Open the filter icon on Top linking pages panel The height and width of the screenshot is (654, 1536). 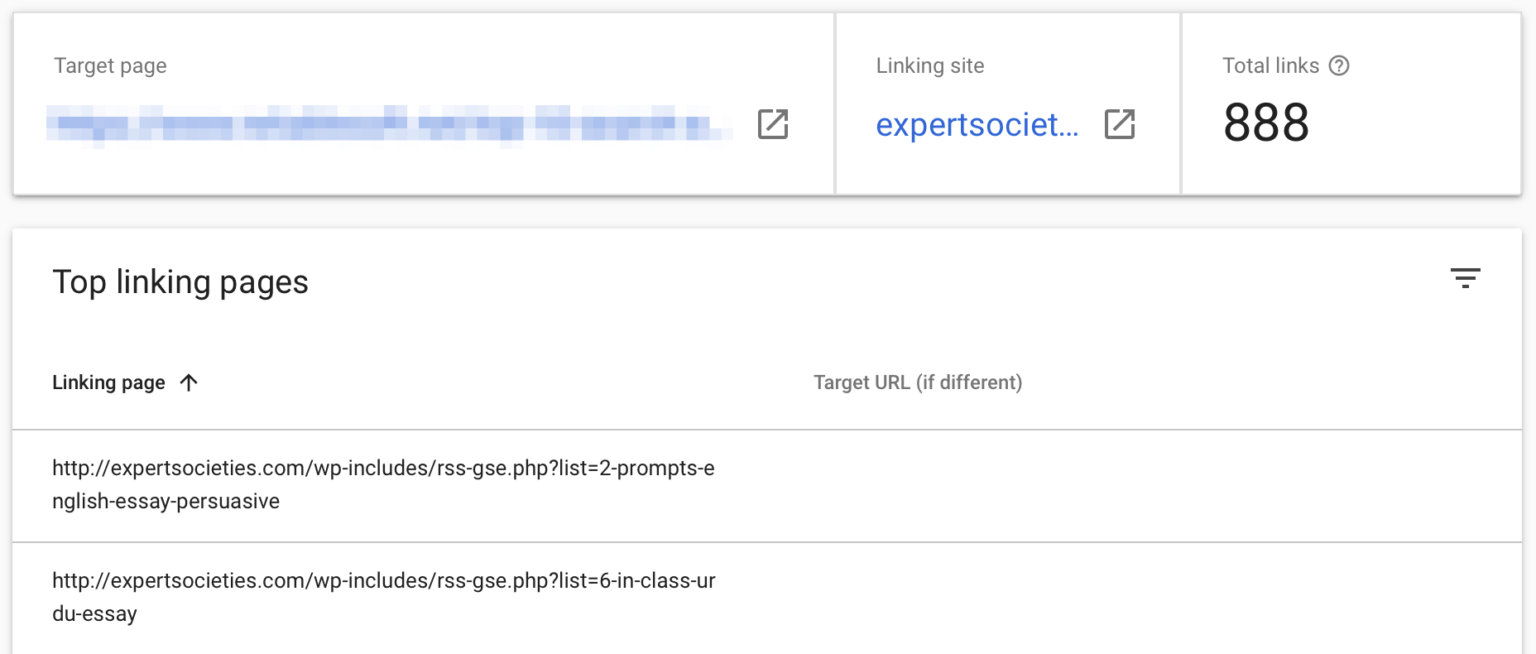point(1465,279)
